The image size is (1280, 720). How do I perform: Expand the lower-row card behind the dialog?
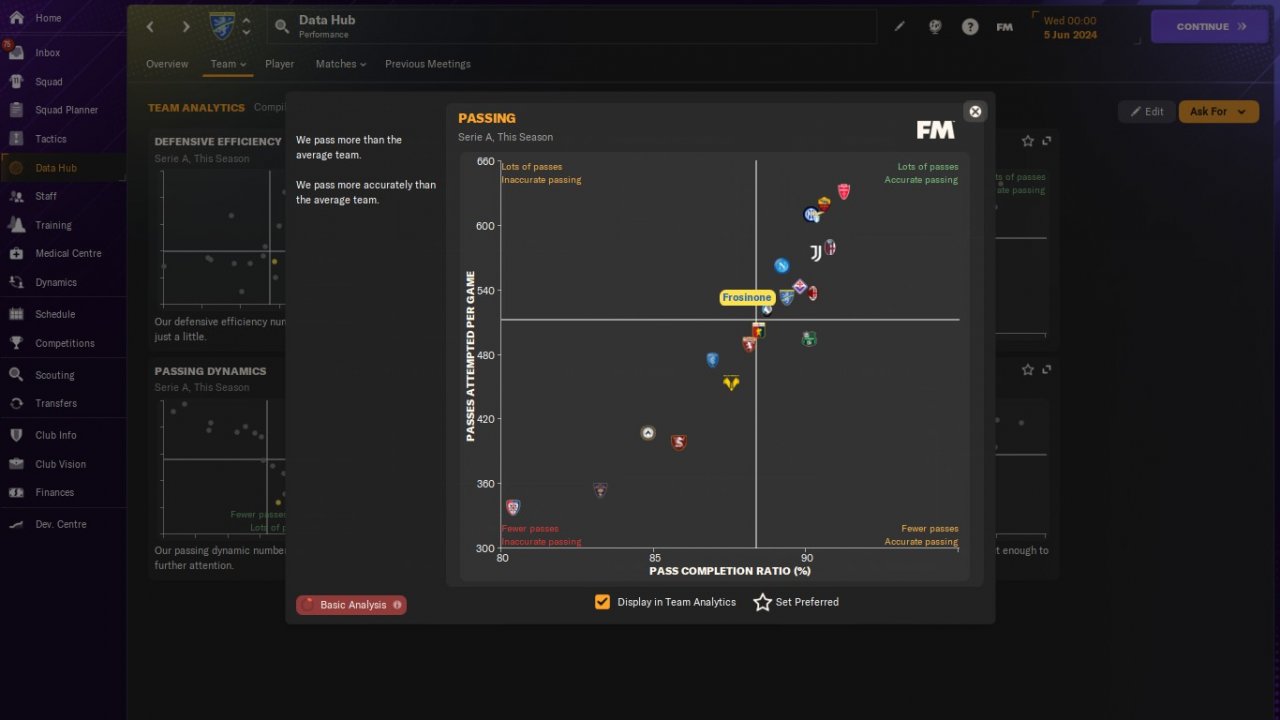tap(1047, 369)
